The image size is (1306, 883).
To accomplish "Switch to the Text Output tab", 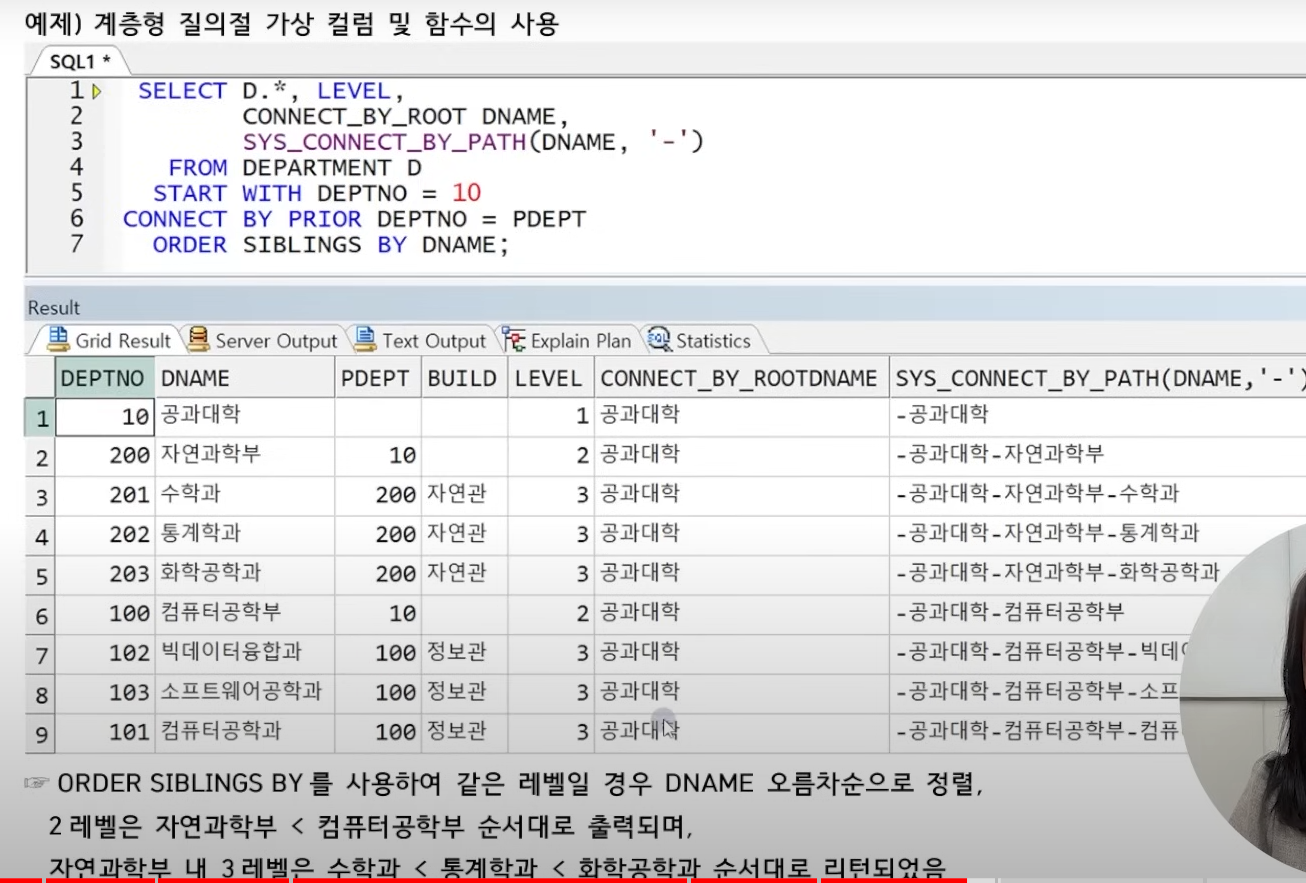I will pyautogui.click(x=420, y=341).
